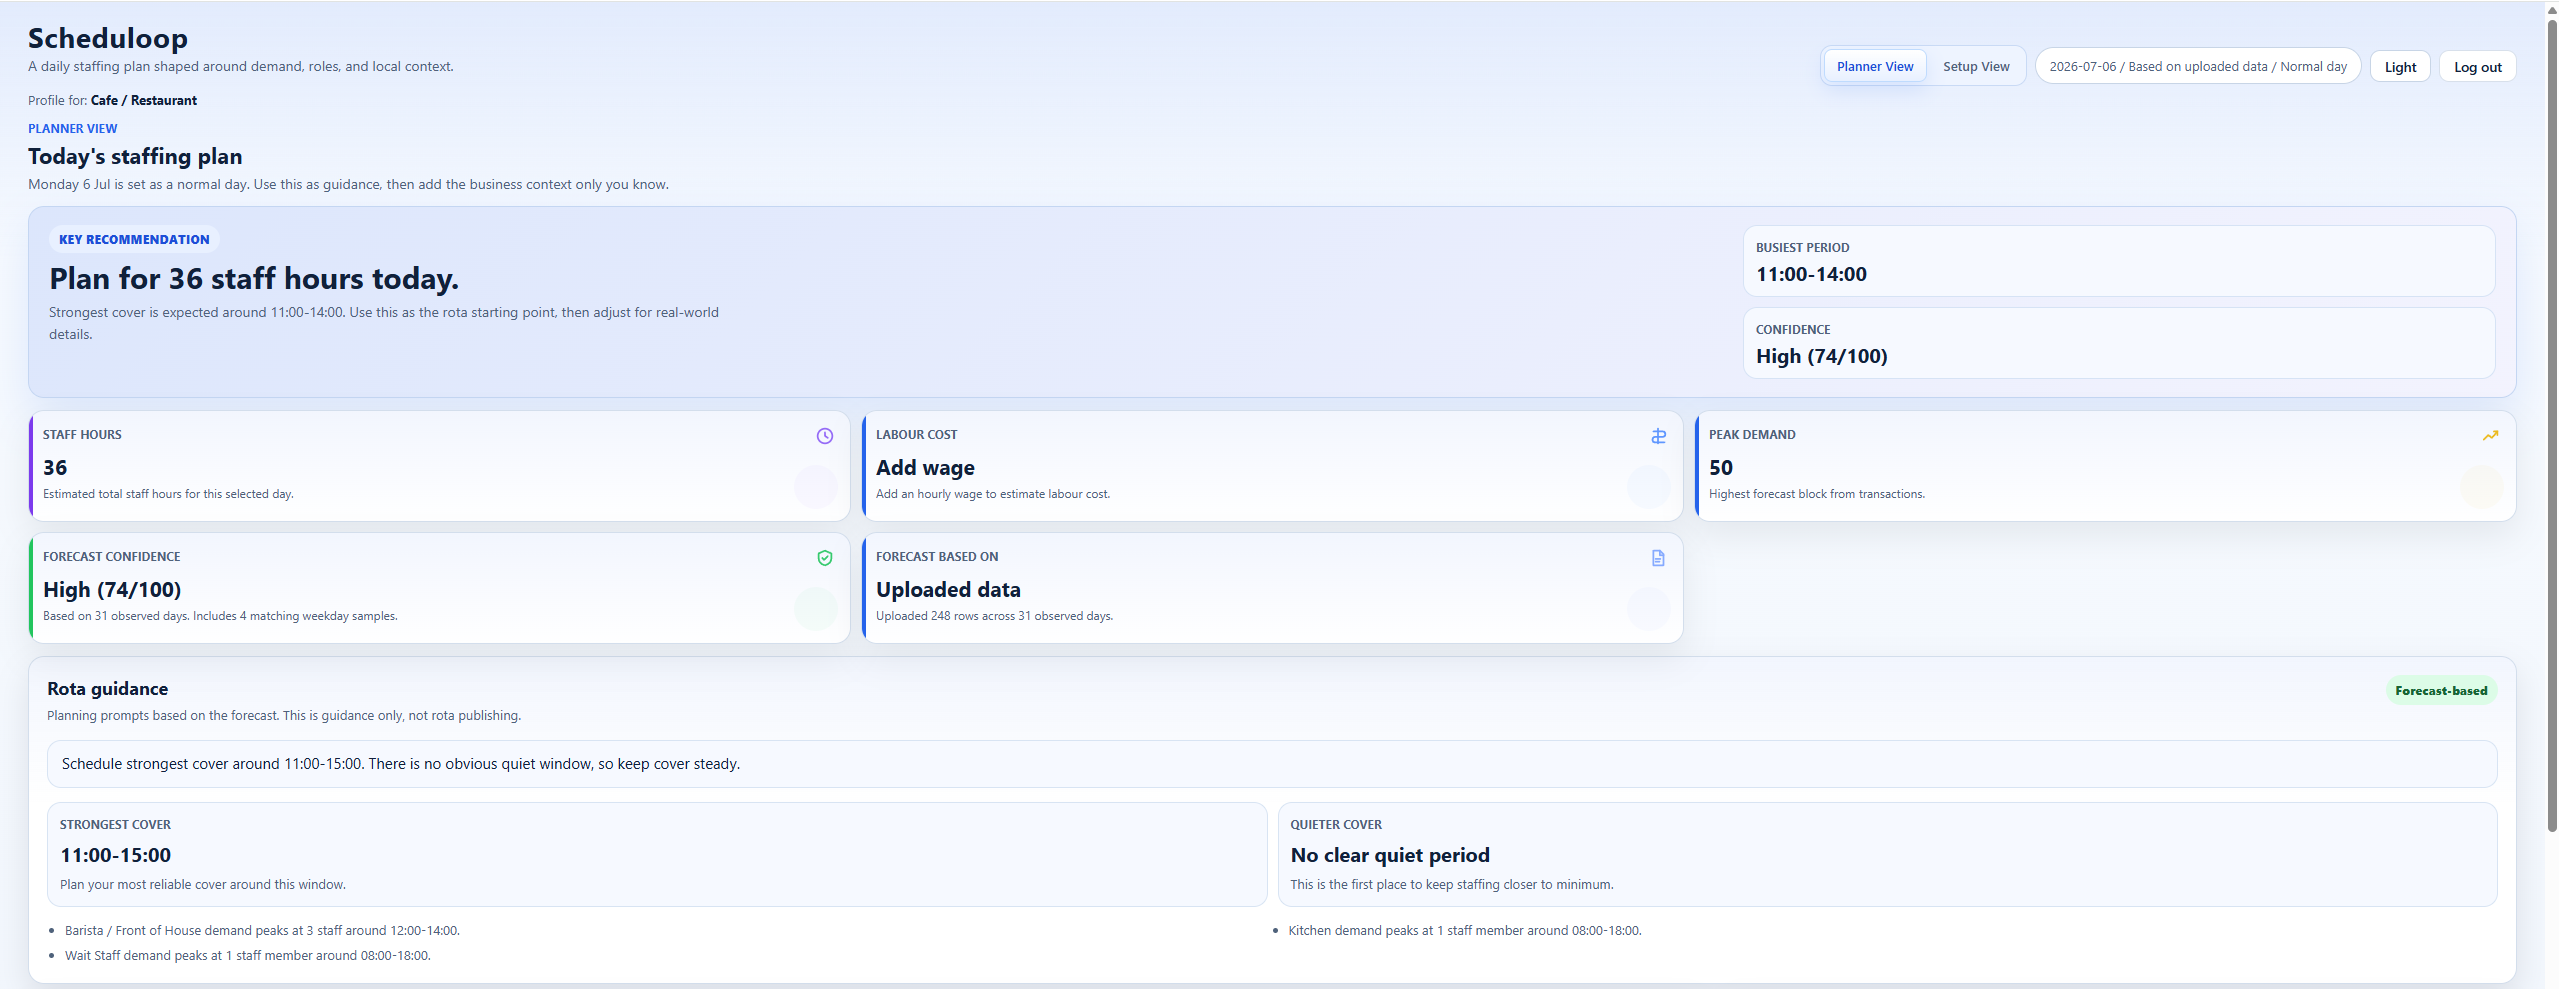Click the Barista / Front of House demand bullet
Screen dimensions: 2559x989
262,931
